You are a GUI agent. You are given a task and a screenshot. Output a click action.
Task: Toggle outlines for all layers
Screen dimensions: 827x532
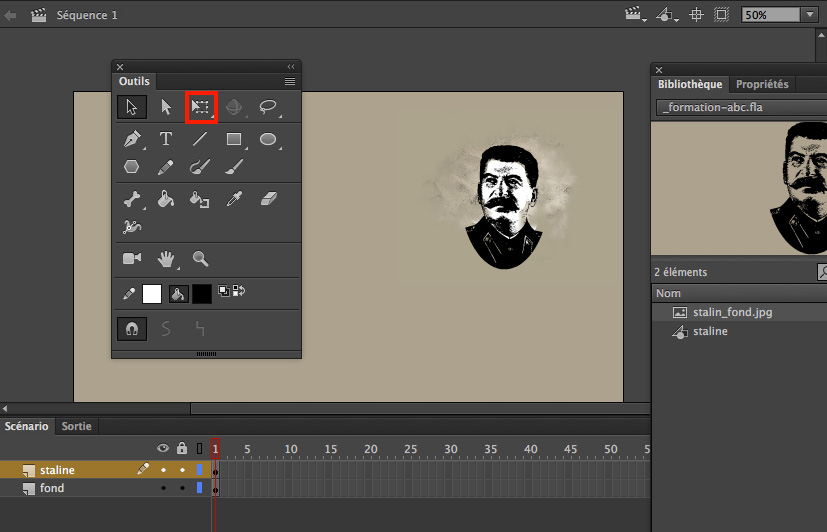point(199,449)
